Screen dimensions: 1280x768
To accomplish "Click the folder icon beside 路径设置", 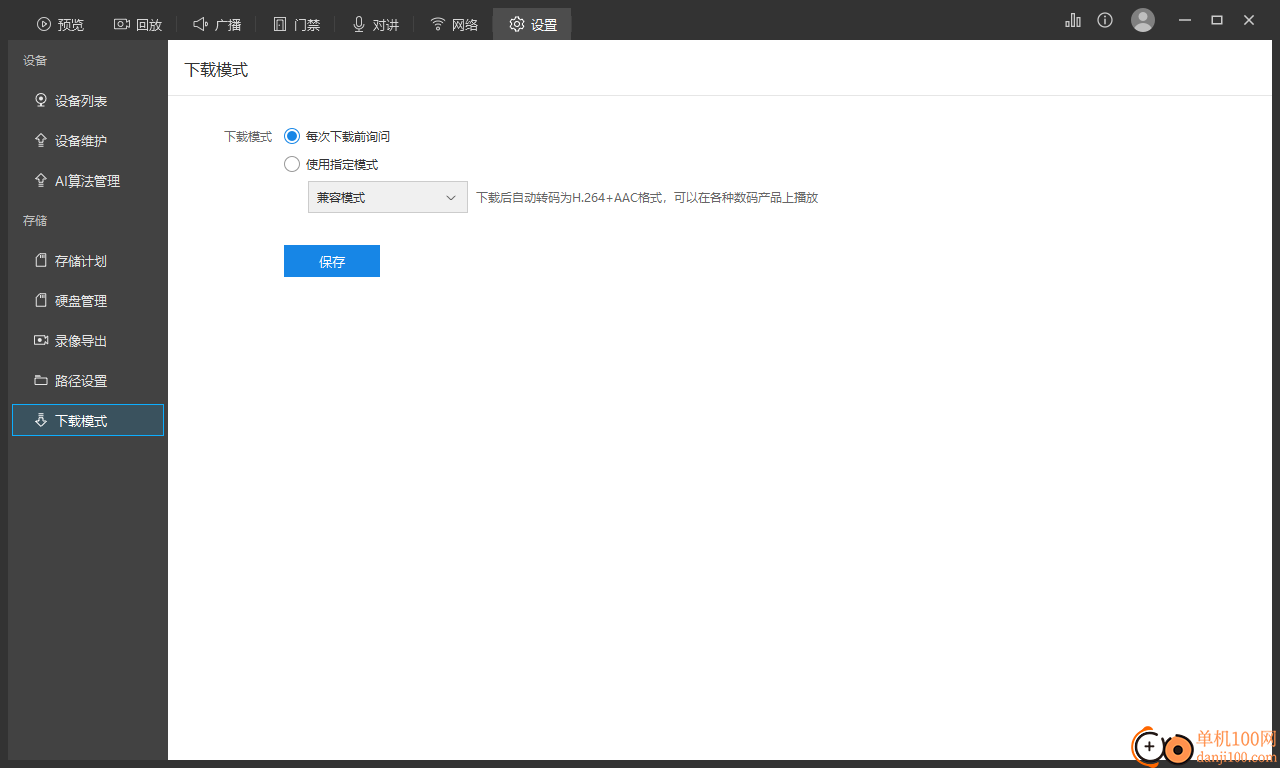I will coord(41,380).
